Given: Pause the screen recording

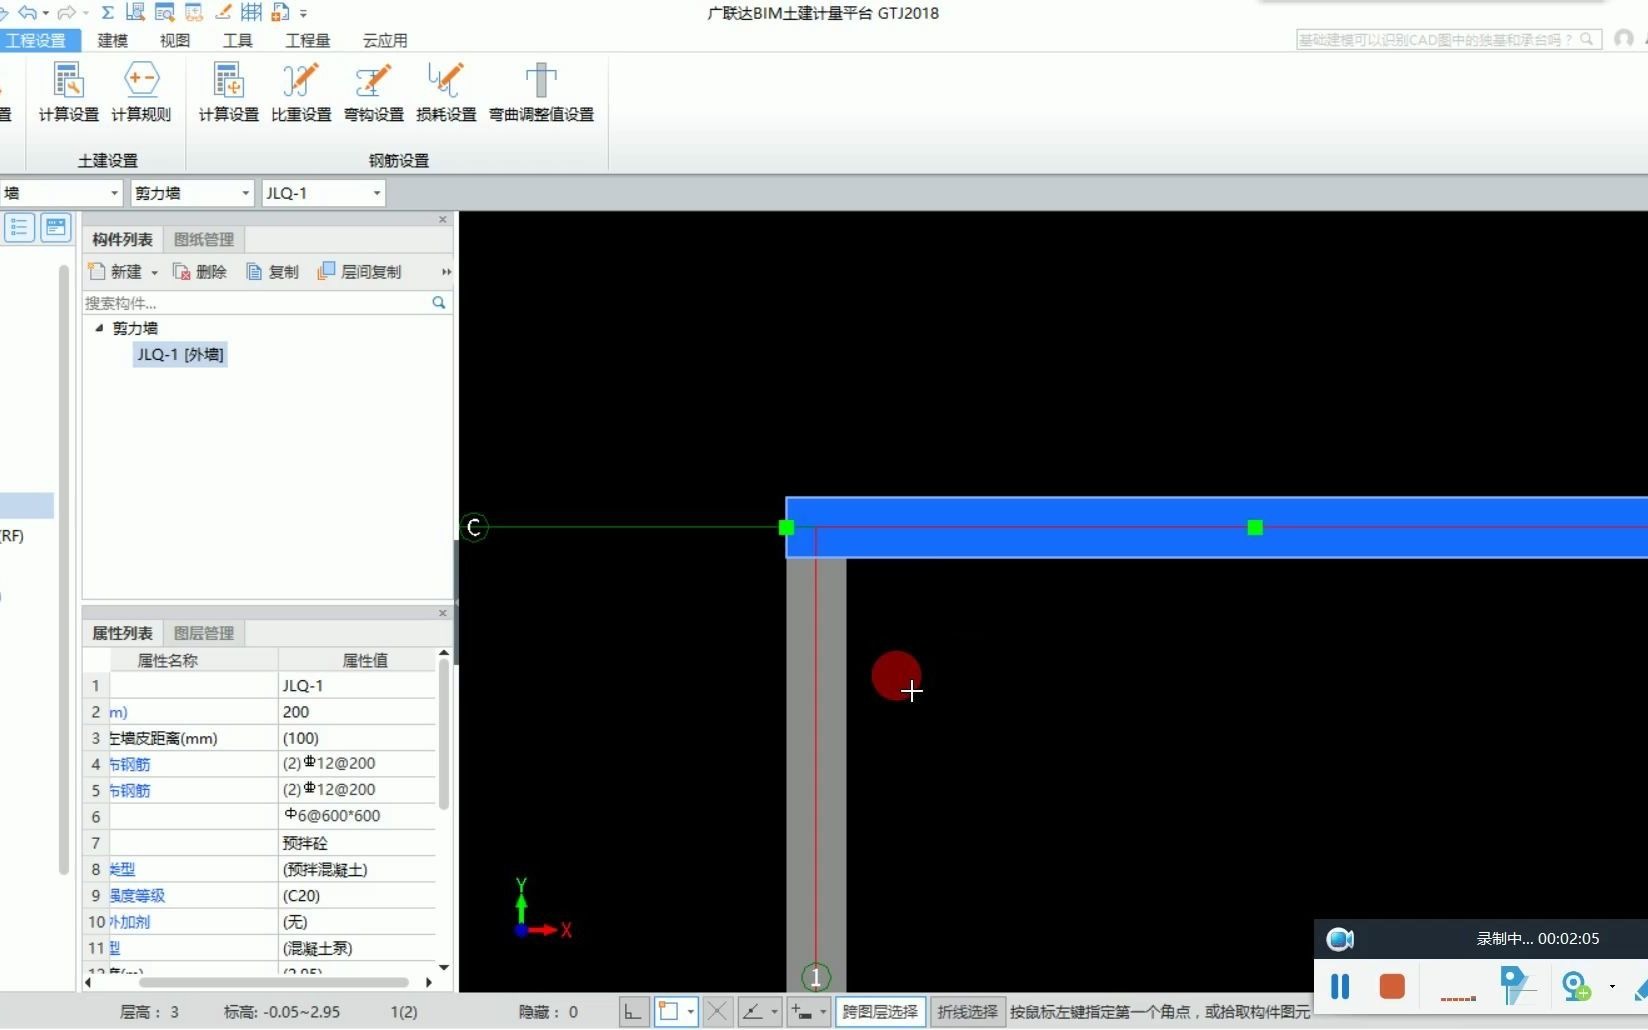Looking at the screenshot, I should pos(1340,987).
